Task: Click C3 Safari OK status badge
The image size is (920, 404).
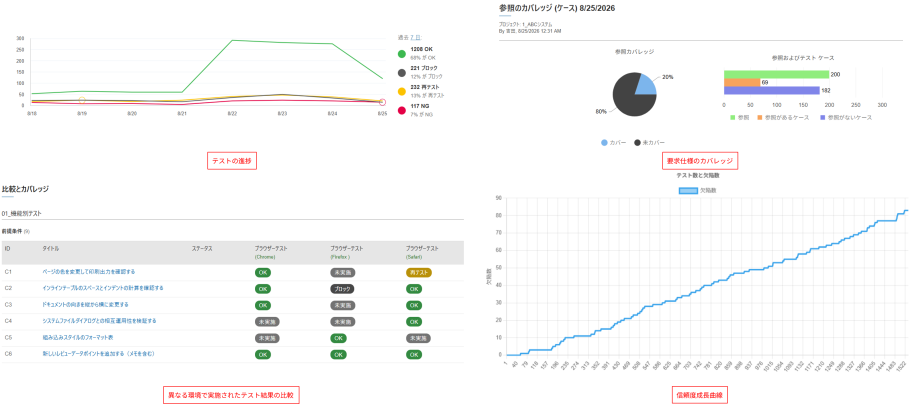Action: pyautogui.click(x=414, y=305)
